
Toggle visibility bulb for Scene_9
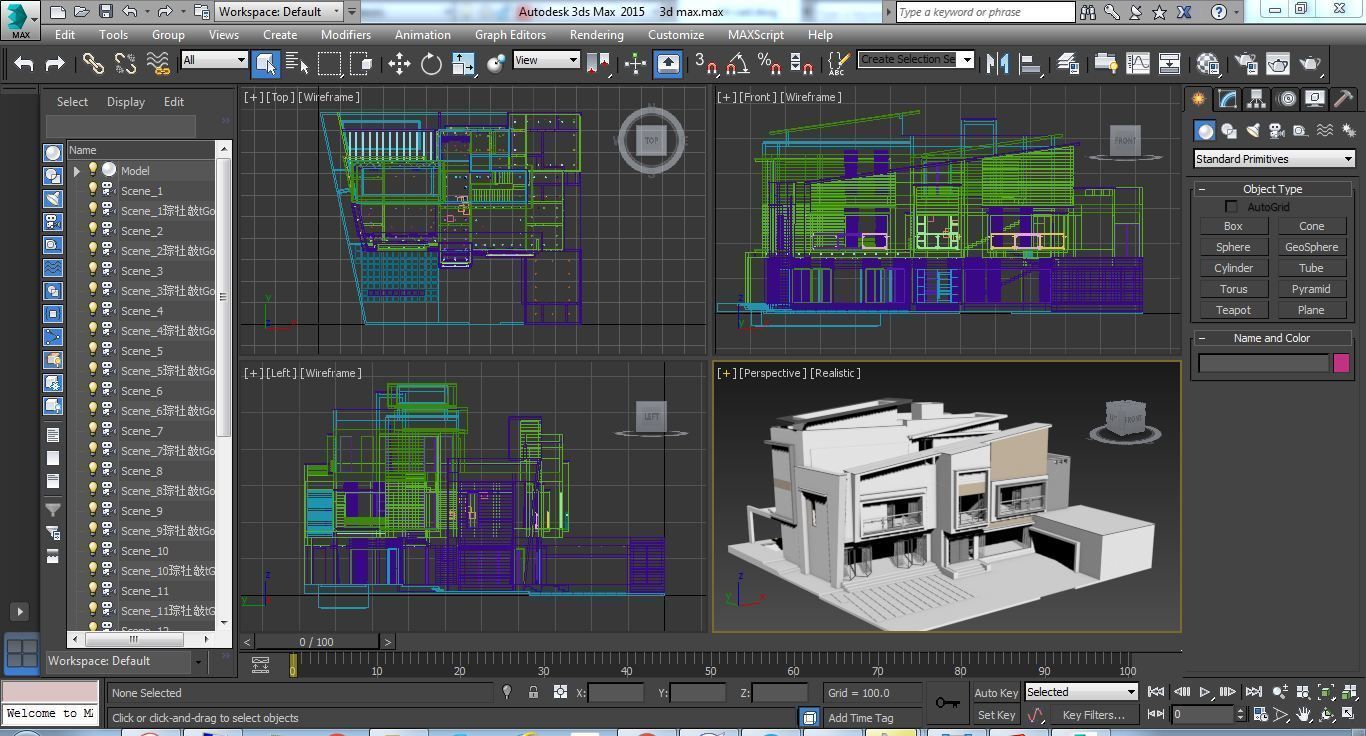93,510
